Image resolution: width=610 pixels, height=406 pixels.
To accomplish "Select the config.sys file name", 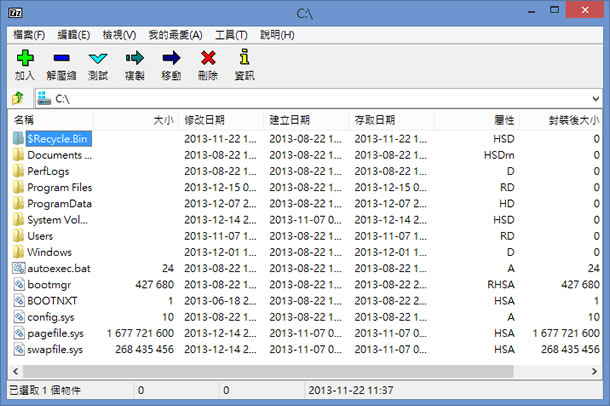I will [x=51, y=317].
